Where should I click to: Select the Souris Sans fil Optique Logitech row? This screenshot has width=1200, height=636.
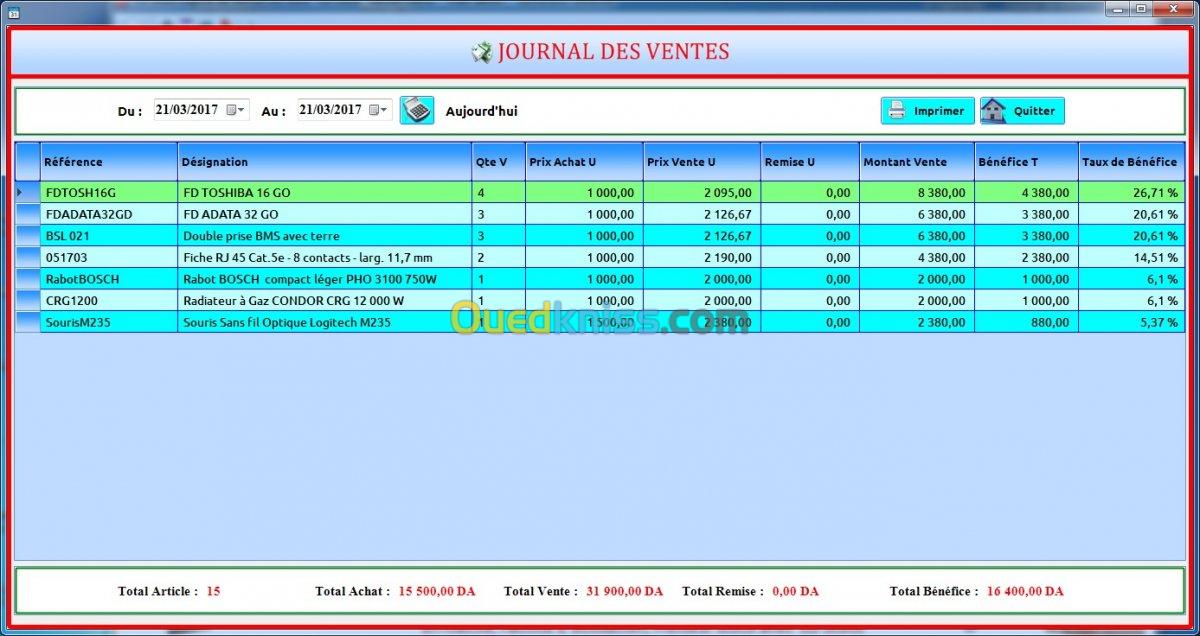(x=600, y=322)
